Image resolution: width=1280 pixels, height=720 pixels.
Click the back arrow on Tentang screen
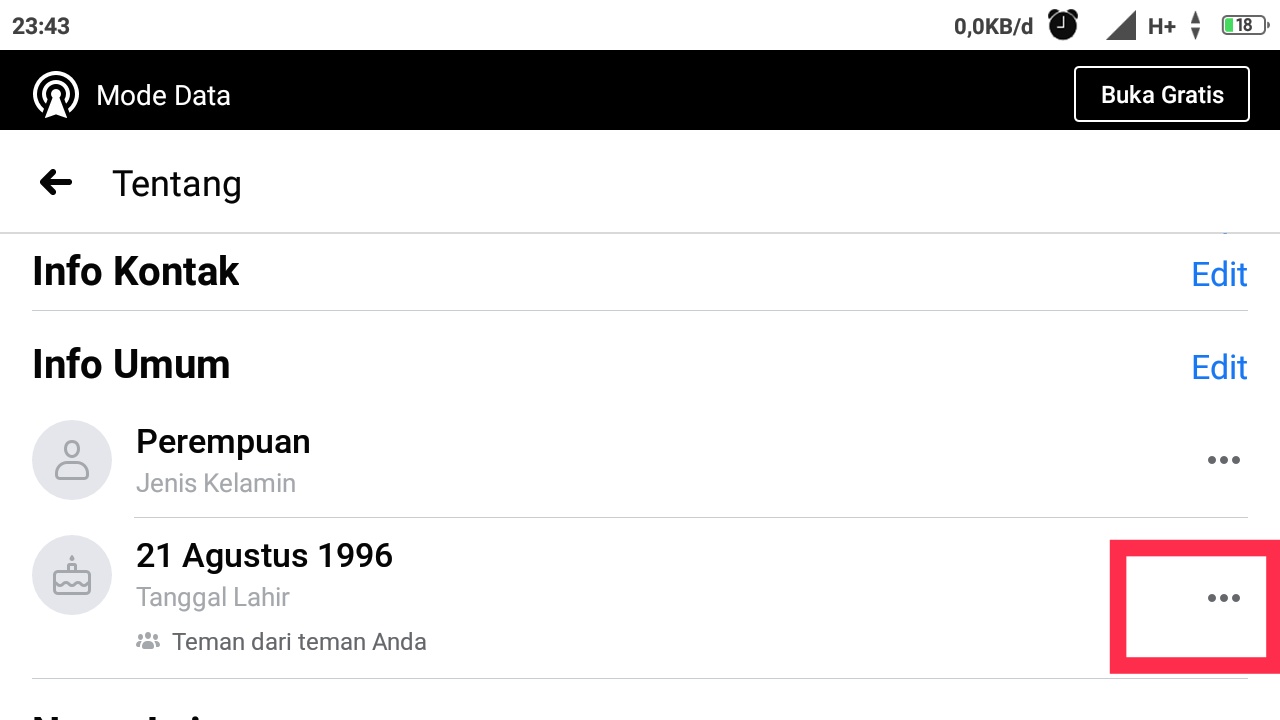click(x=55, y=182)
